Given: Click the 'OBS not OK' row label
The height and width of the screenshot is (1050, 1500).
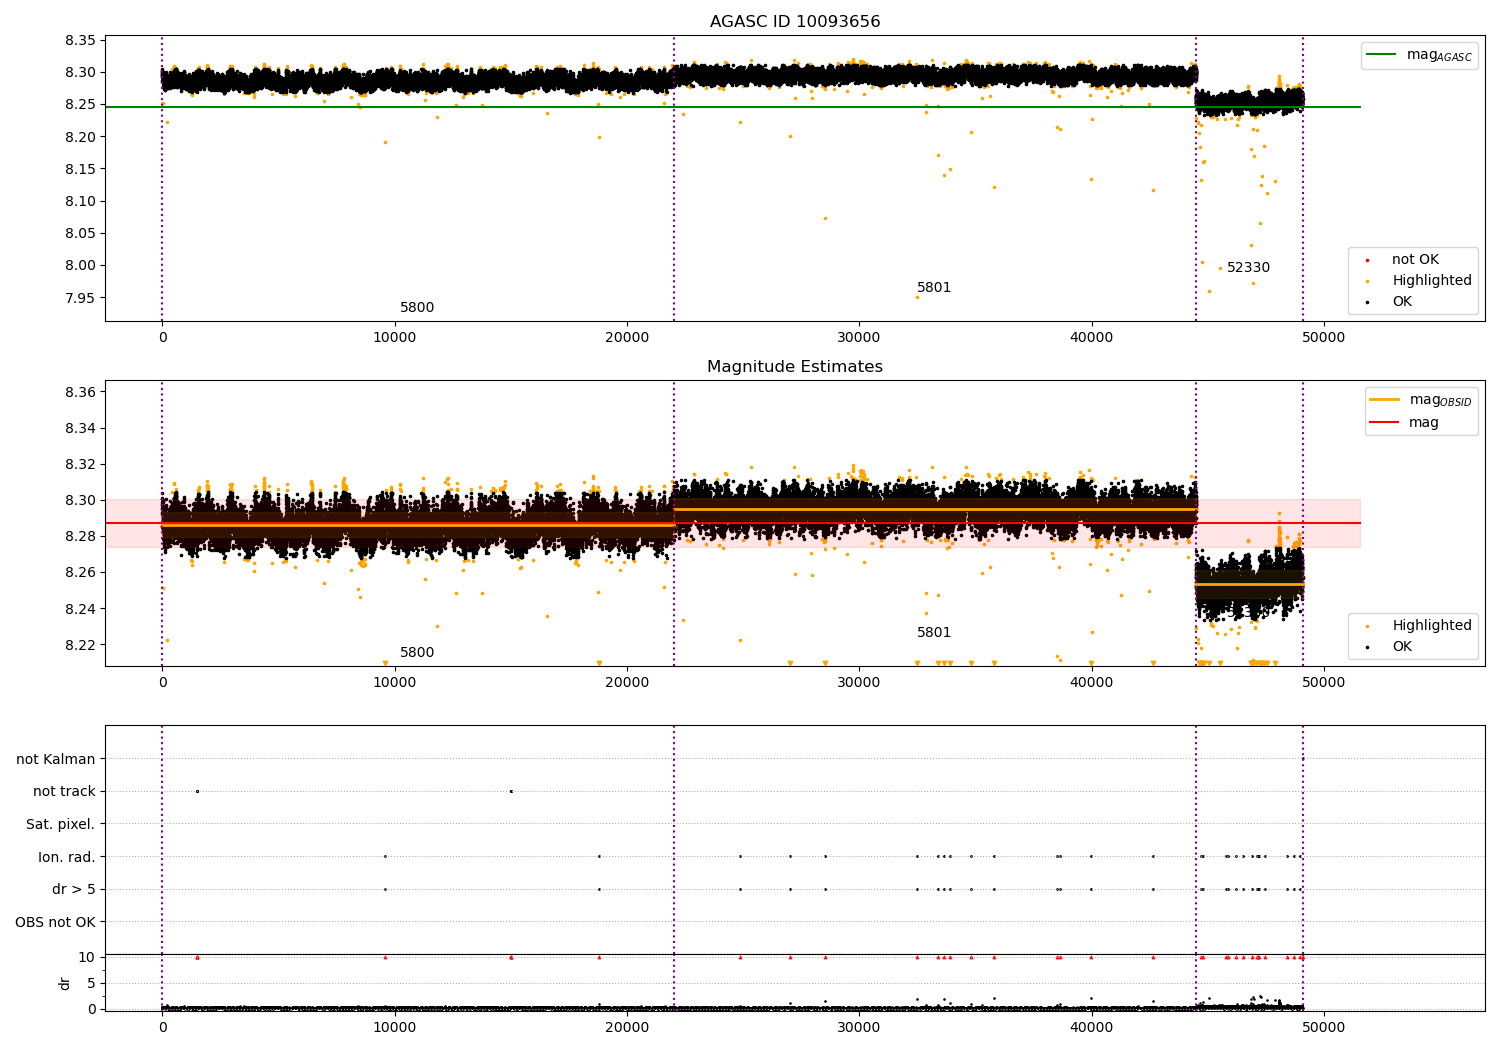Looking at the screenshot, I should 55,922.
